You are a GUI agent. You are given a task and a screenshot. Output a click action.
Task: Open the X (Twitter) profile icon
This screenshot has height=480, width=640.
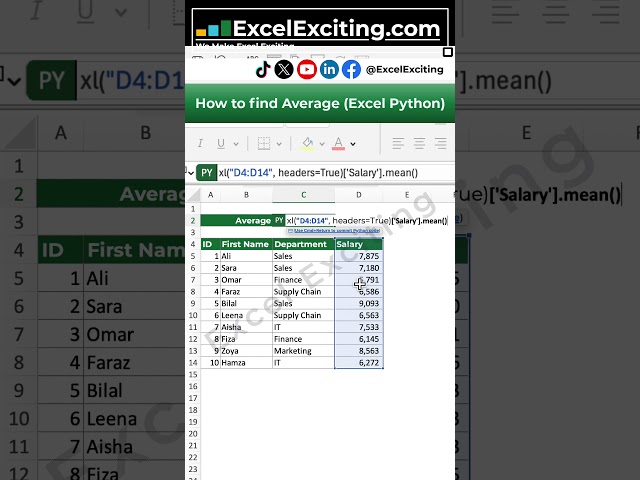coord(284,69)
